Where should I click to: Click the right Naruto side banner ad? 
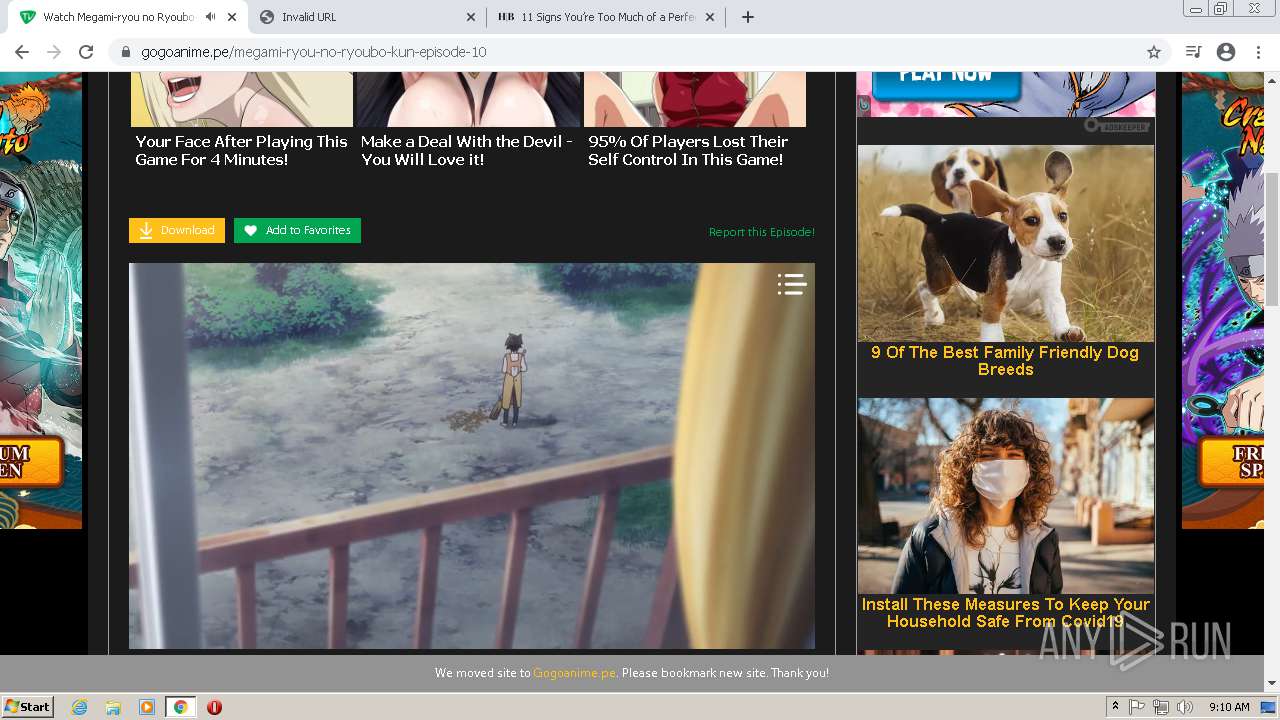[x=1222, y=300]
